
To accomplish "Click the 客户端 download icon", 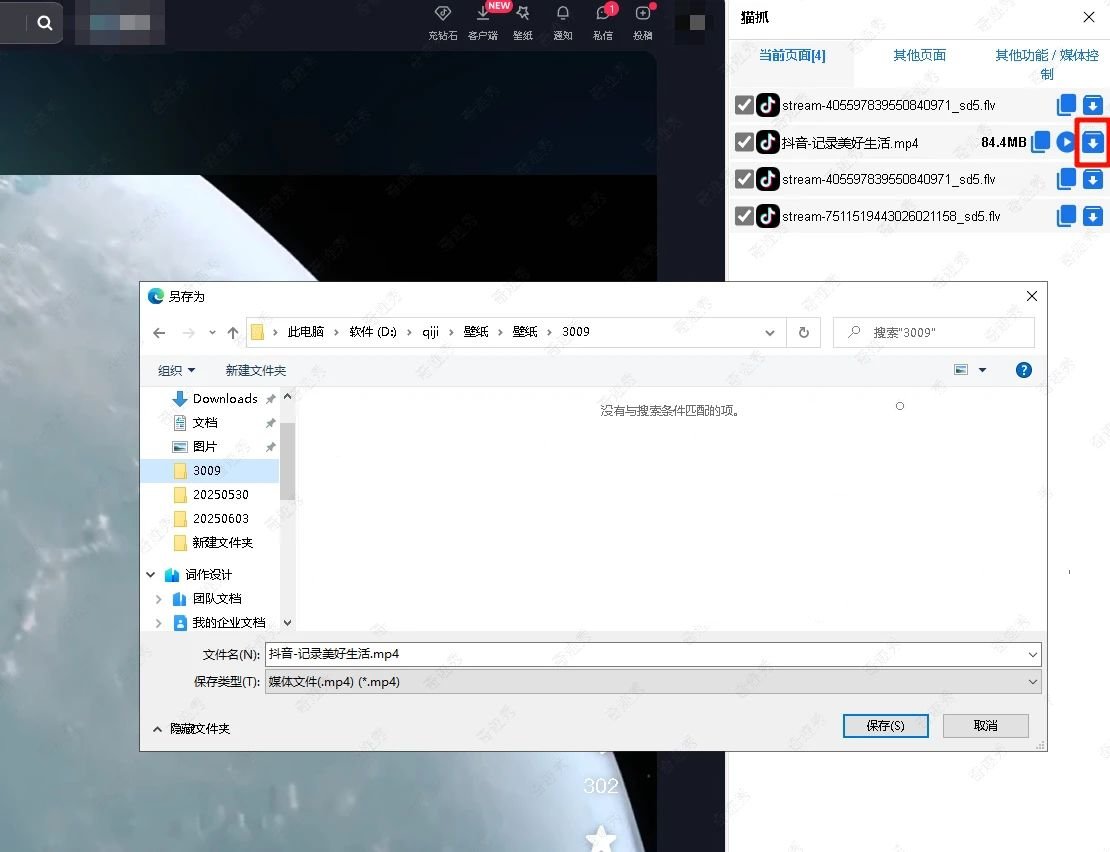I will 483,18.
